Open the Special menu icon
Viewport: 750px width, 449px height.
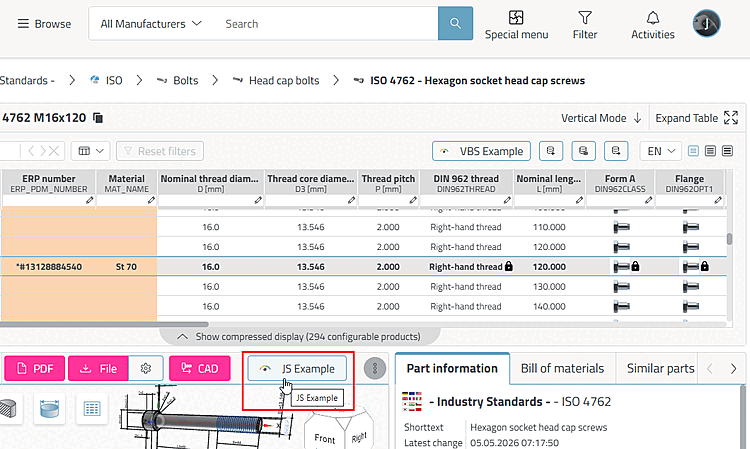pos(516,18)
